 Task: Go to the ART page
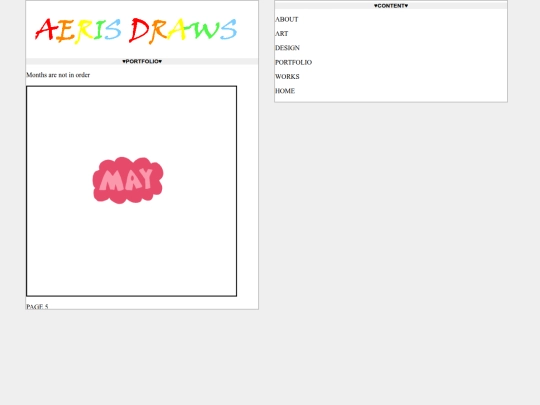coord(281,34)
